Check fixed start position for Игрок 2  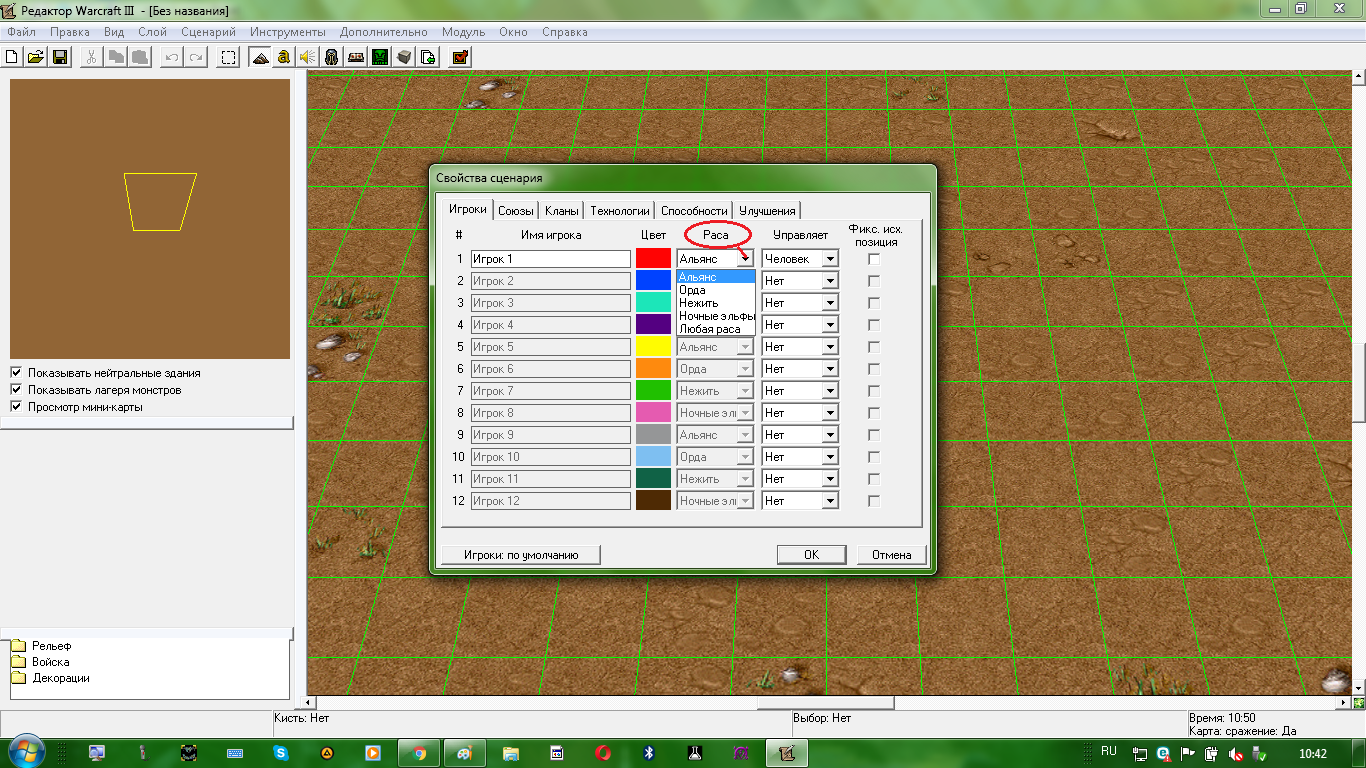(874, 281)
